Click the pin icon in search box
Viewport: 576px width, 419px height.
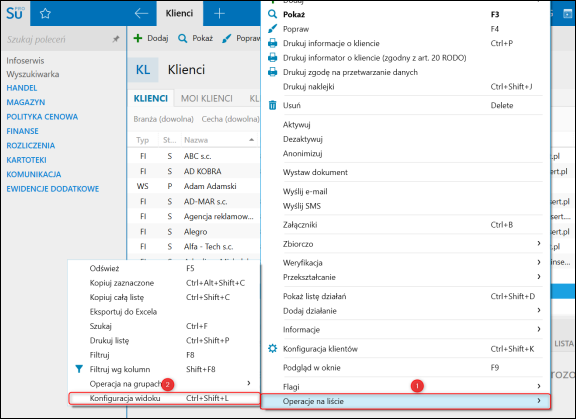point(116,39)
